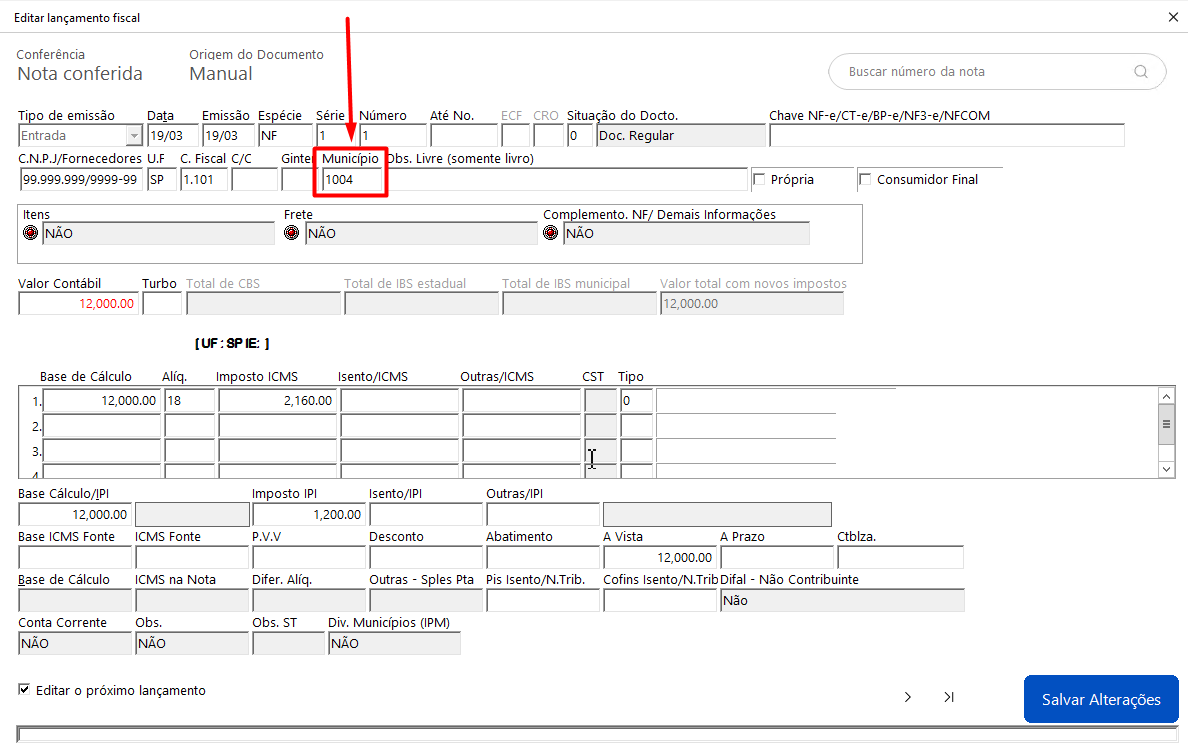Click the A Vista 12,000.00 field
The height and width of the screenshot is (748, 1188).
click(660, 558)
